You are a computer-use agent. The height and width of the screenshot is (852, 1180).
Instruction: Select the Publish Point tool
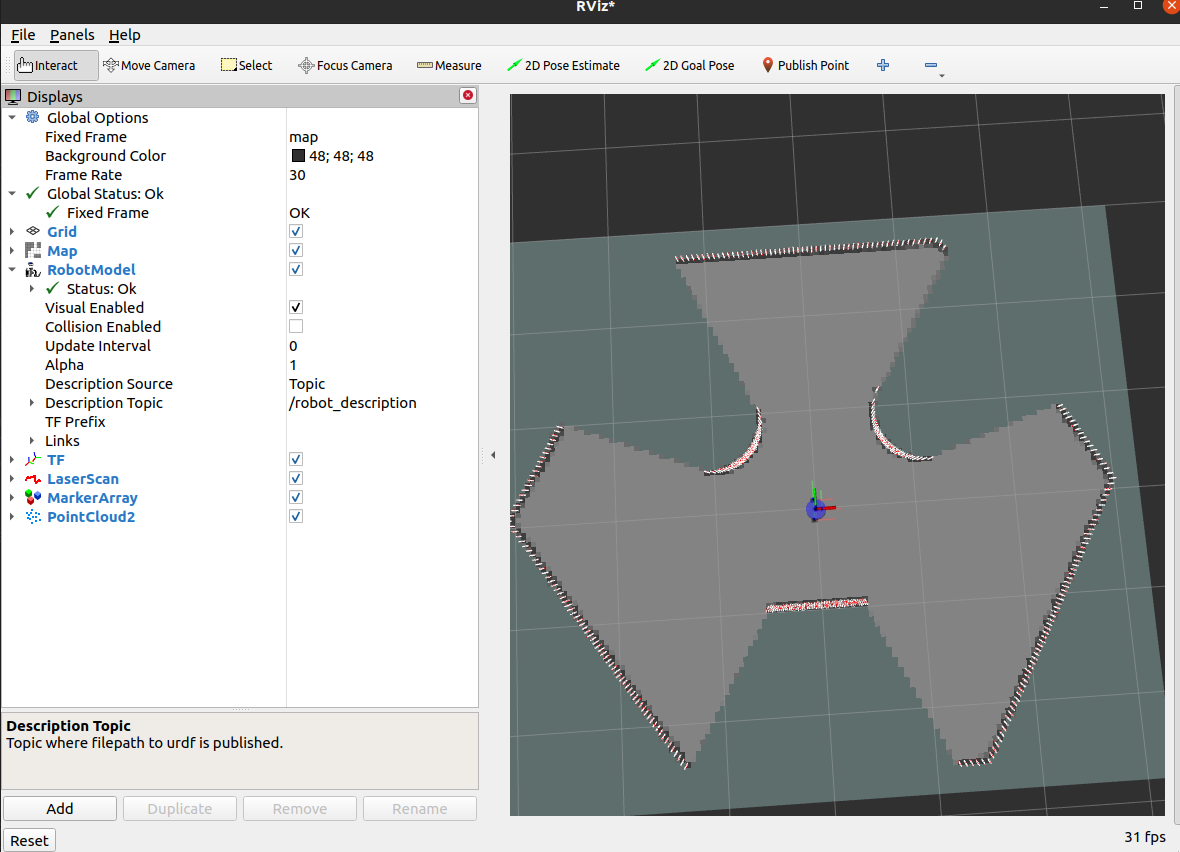tap(805, 65)
